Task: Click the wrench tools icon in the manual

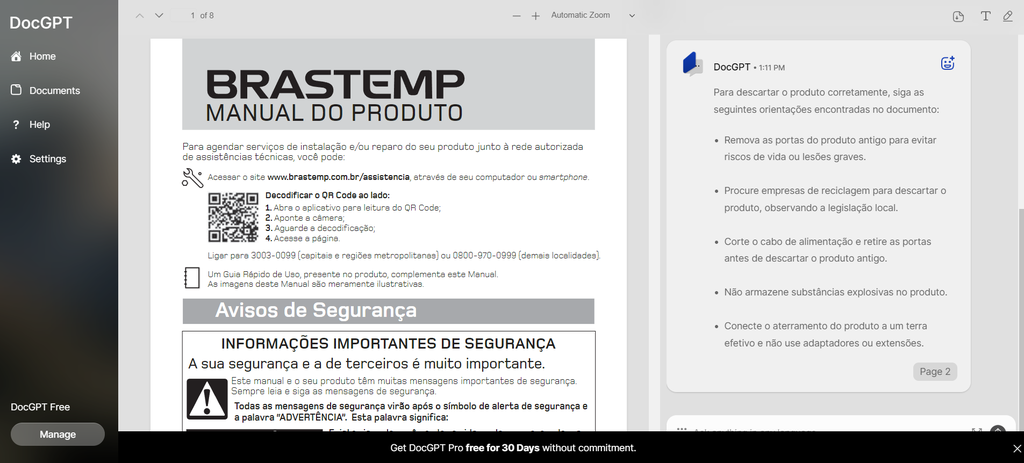Action: coord(192,178)
